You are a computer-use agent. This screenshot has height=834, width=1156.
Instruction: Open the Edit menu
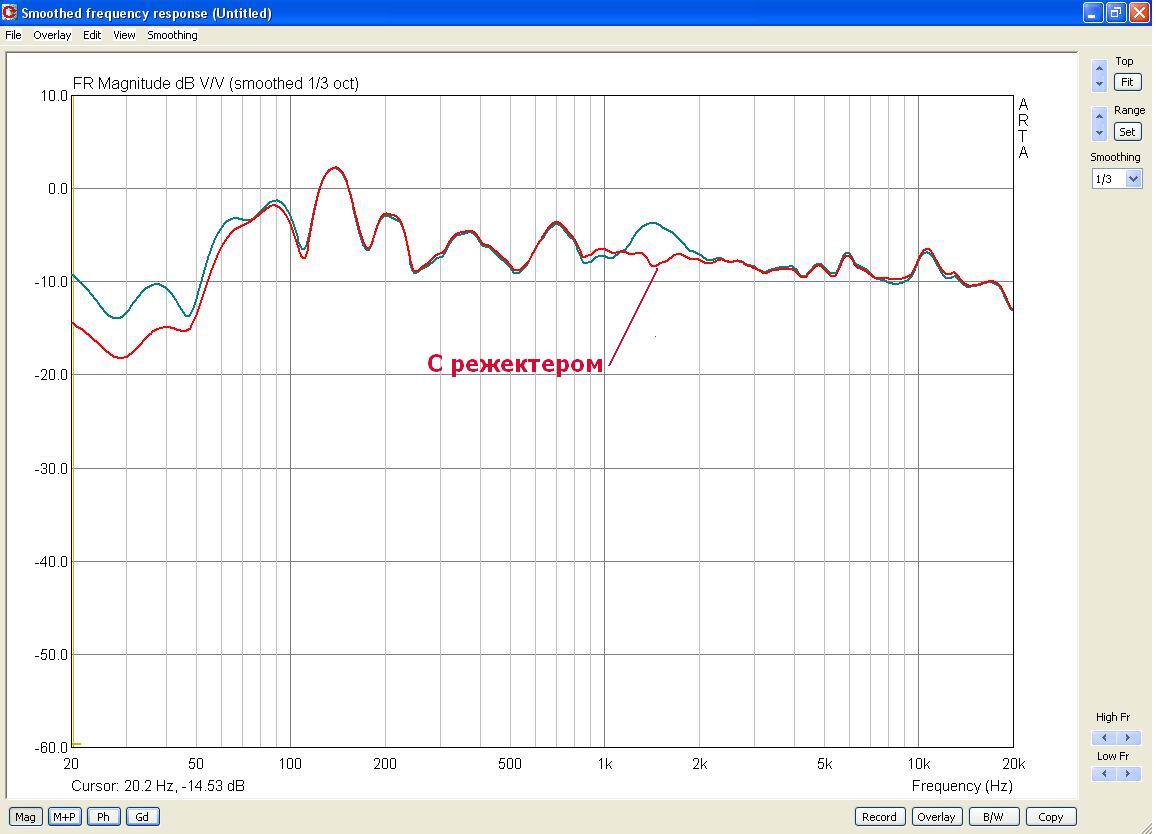click(x=91, y=35)
